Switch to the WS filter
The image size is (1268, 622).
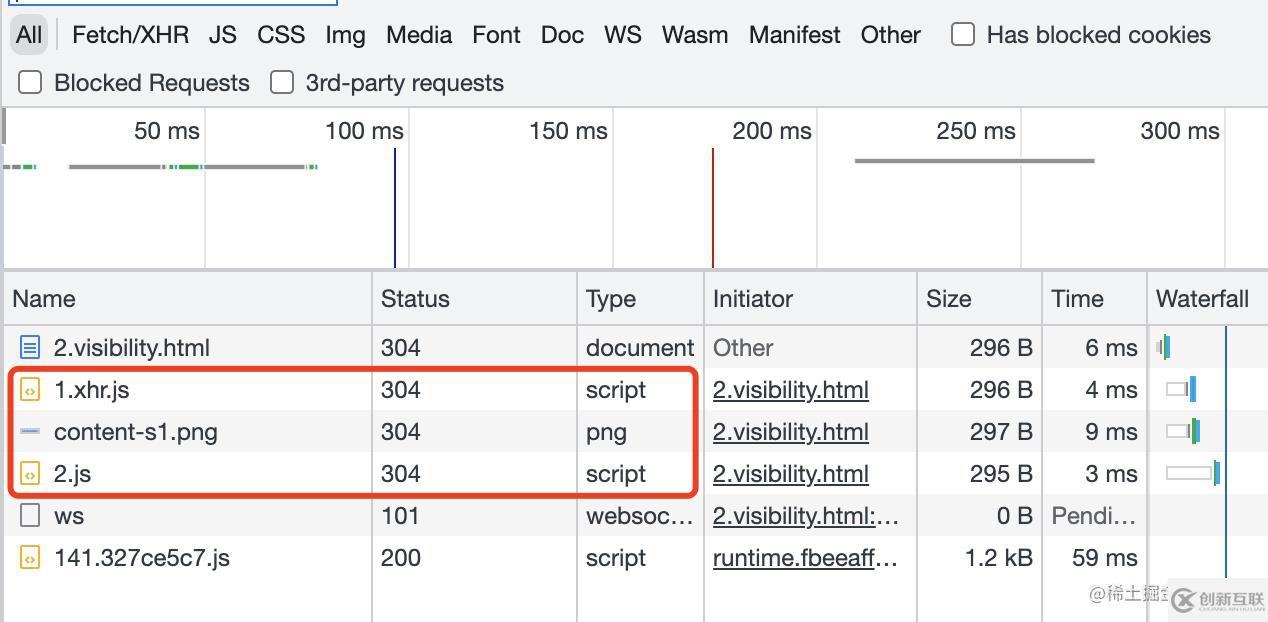[622, 35]
